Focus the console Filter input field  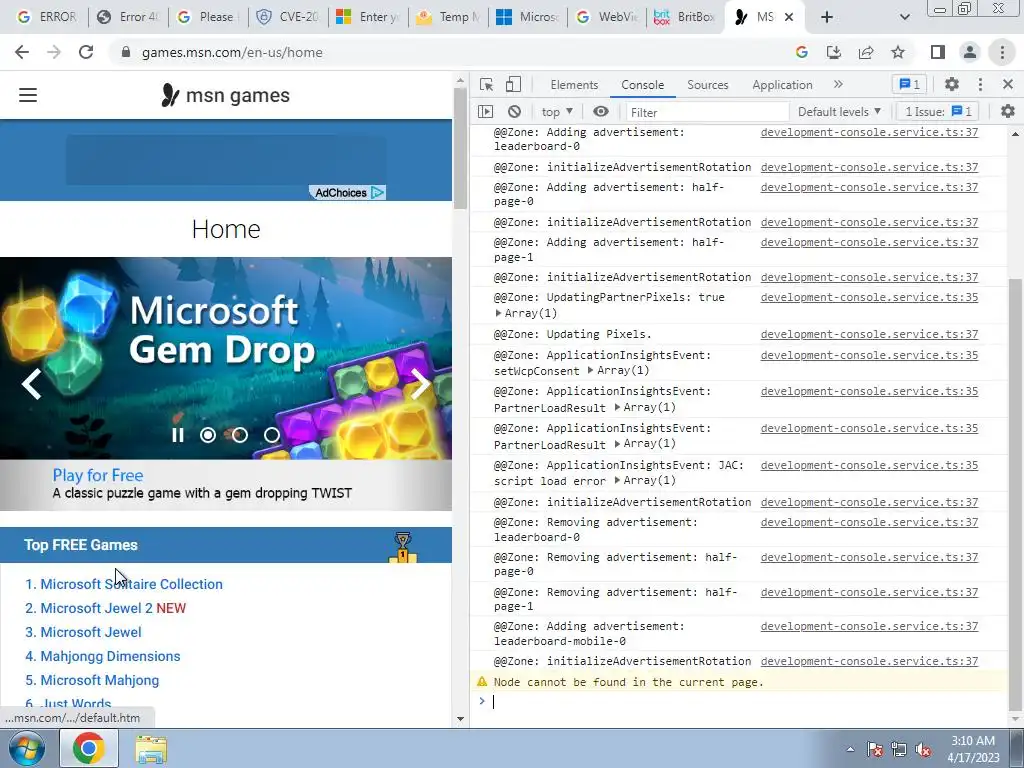[x=707, y=112]
